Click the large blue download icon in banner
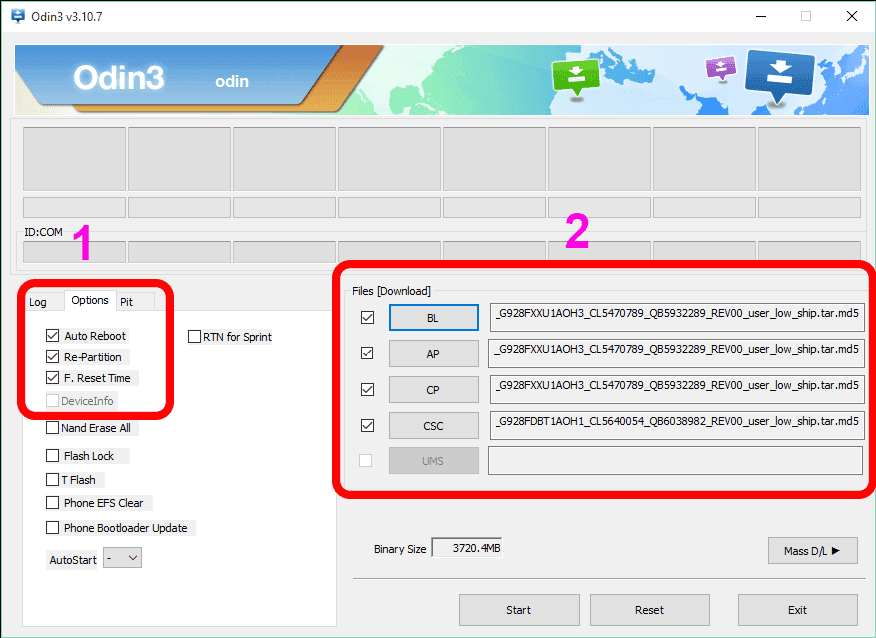The height and width of the screenshot is (638, 876). pyautogui.click(x=779, y=77)
